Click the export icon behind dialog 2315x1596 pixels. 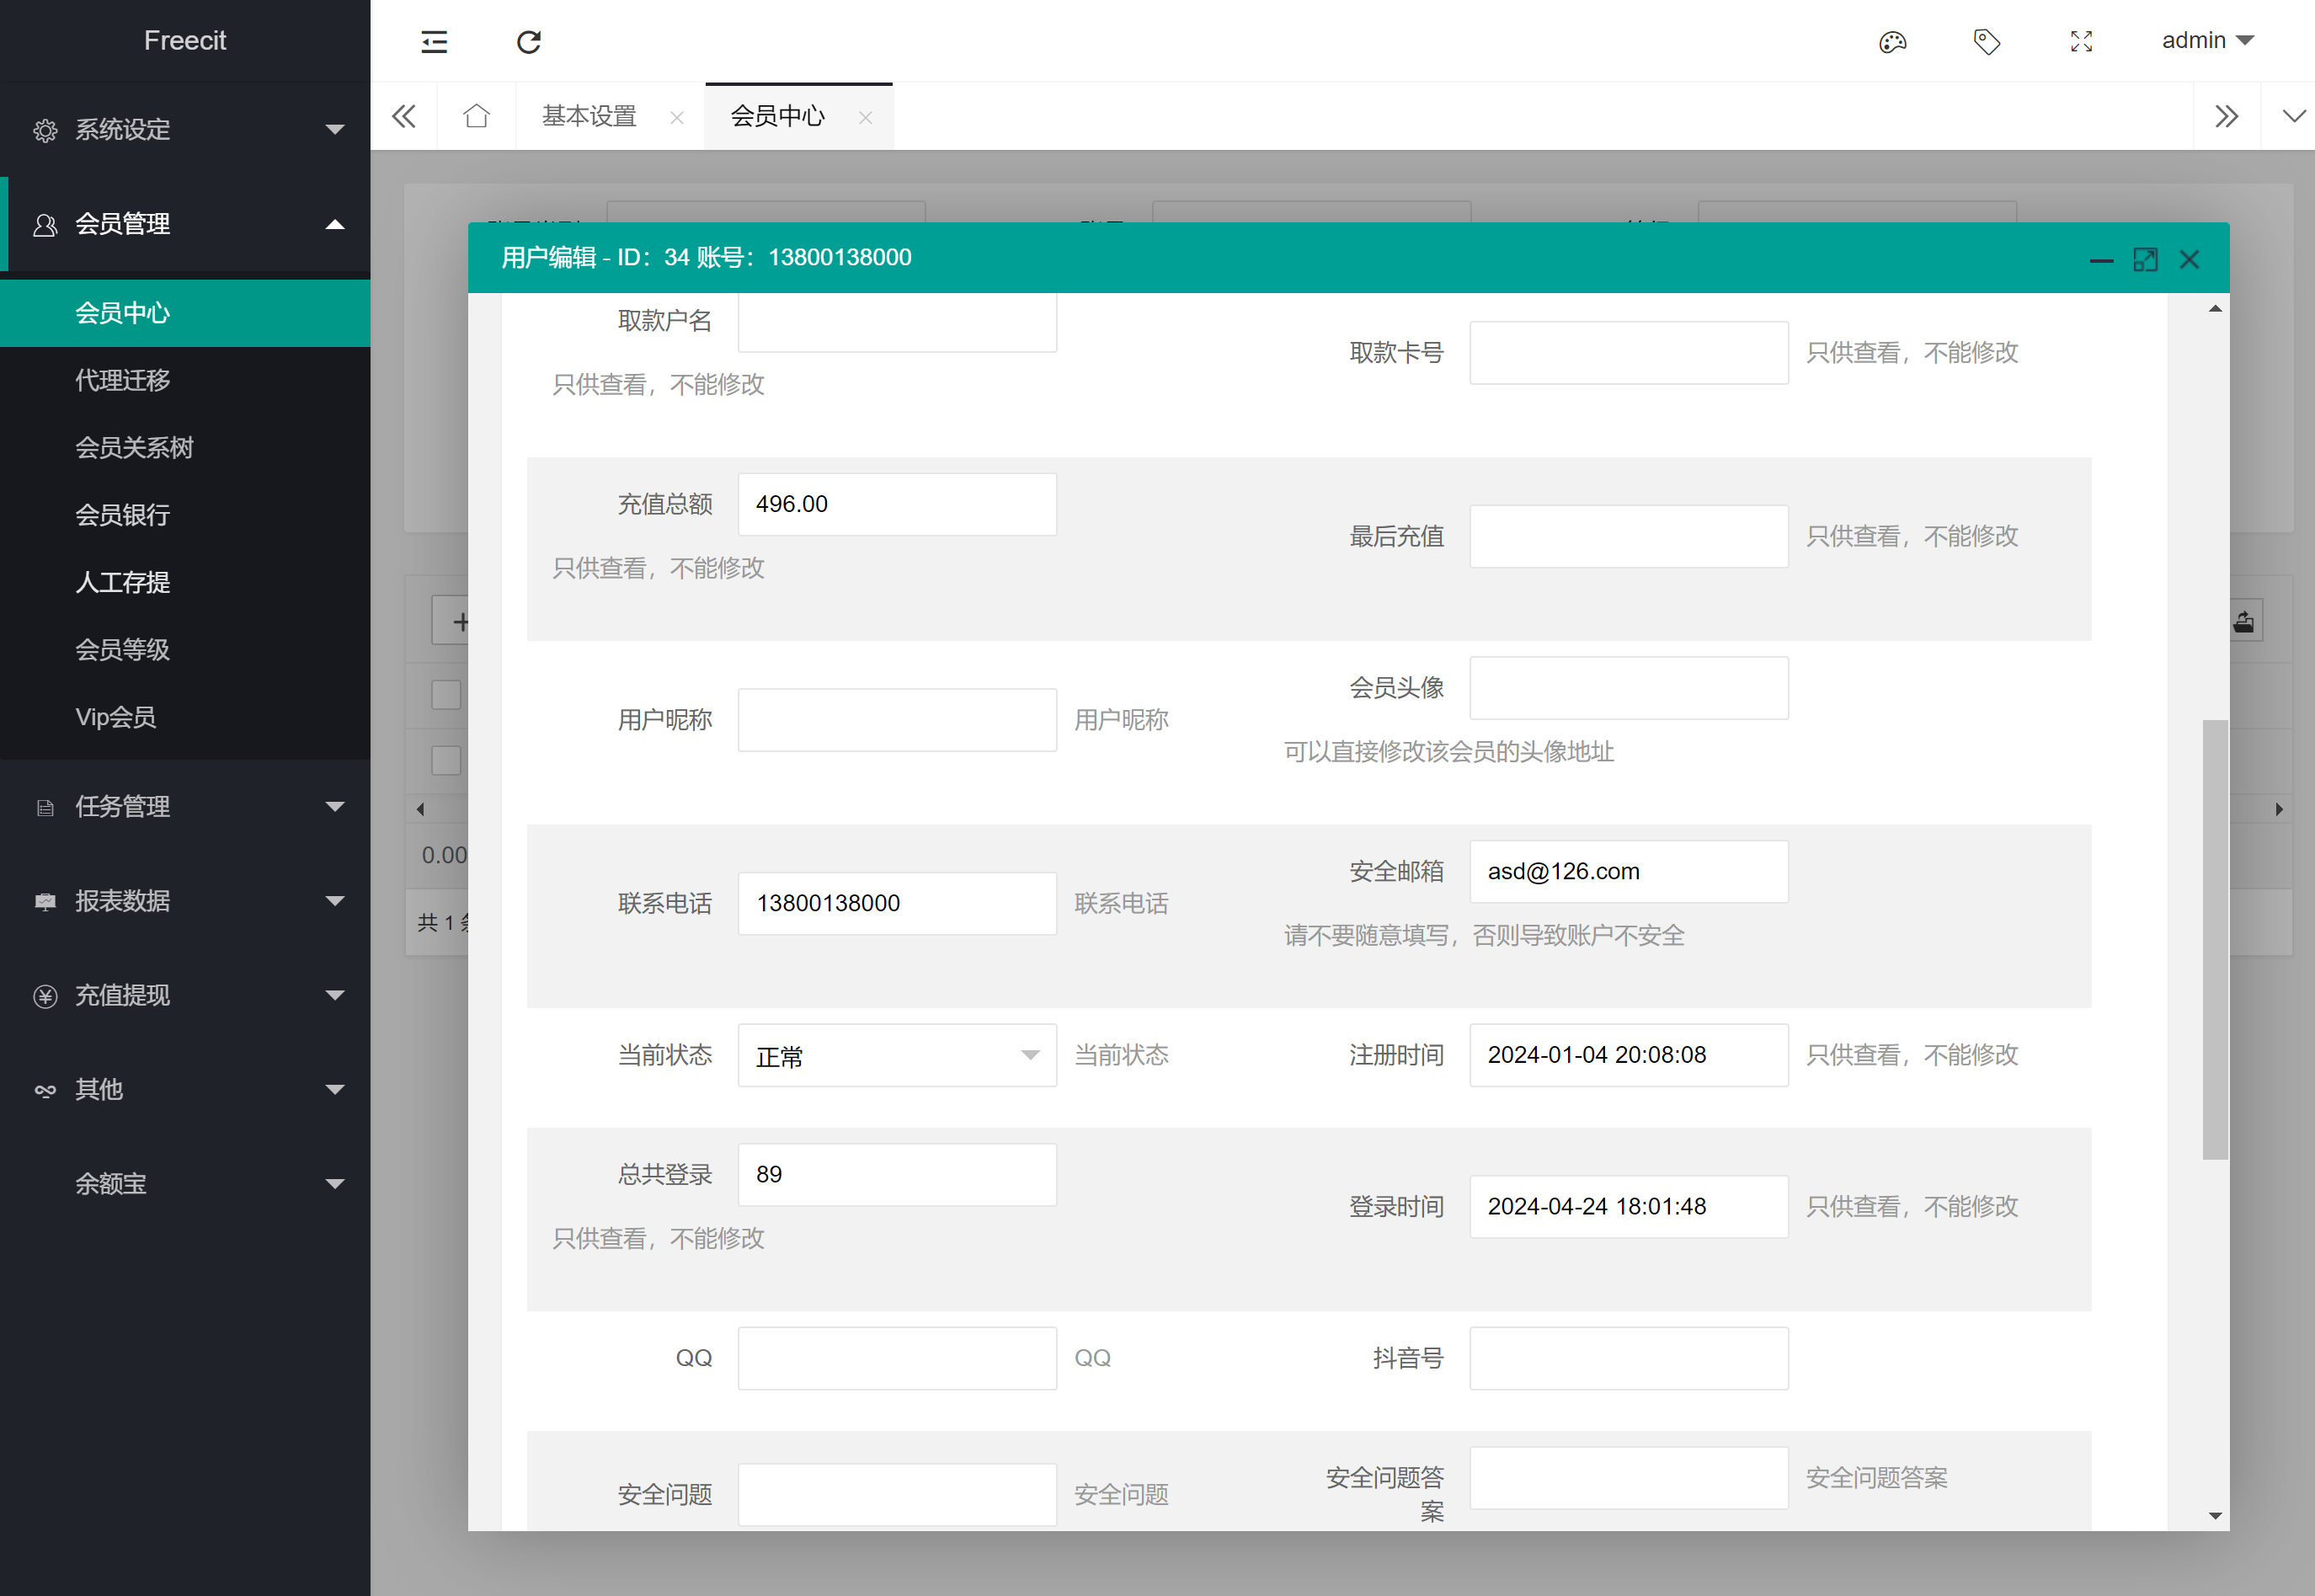coord(2245,622)
